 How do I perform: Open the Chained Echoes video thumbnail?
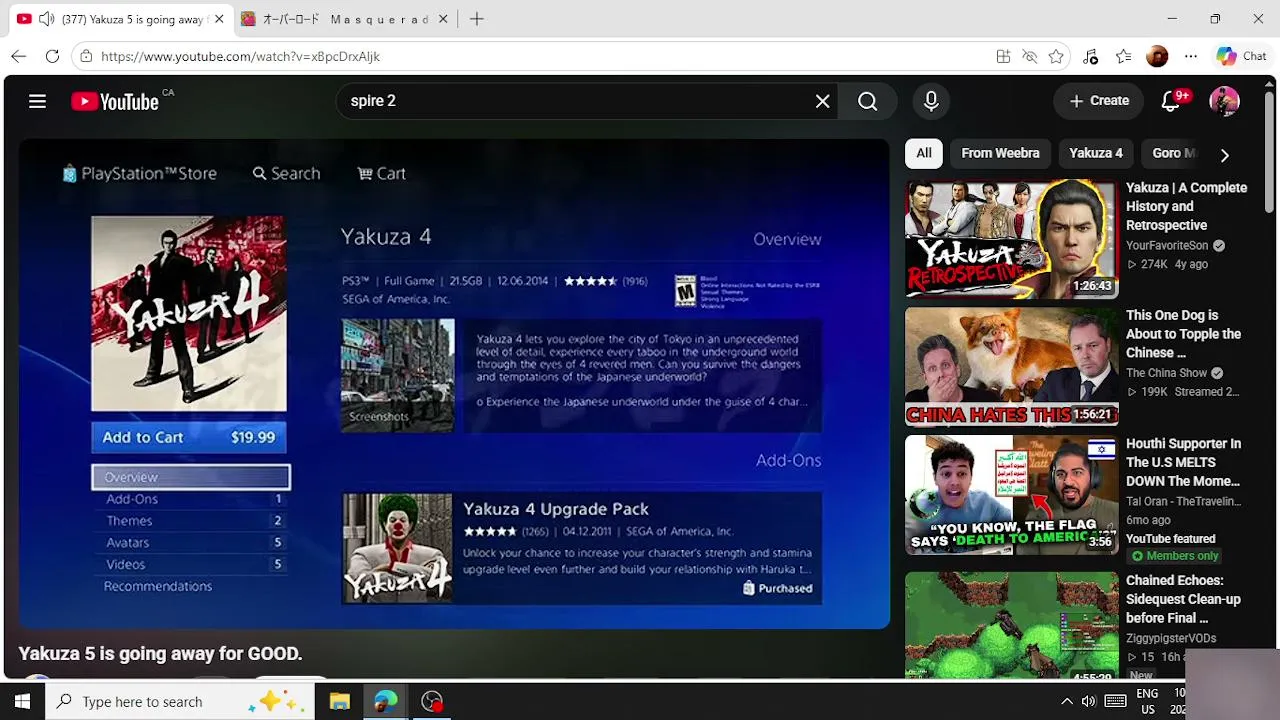pos(1011,625)
